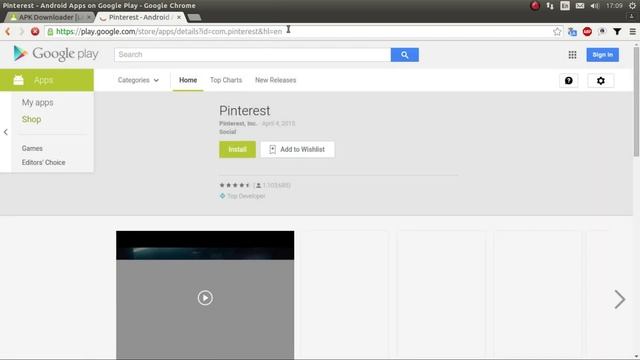Open Editors' Choice in sidebar
This screenshot has width=640, height=360.
pyautogui.click(x=43, y=162)
